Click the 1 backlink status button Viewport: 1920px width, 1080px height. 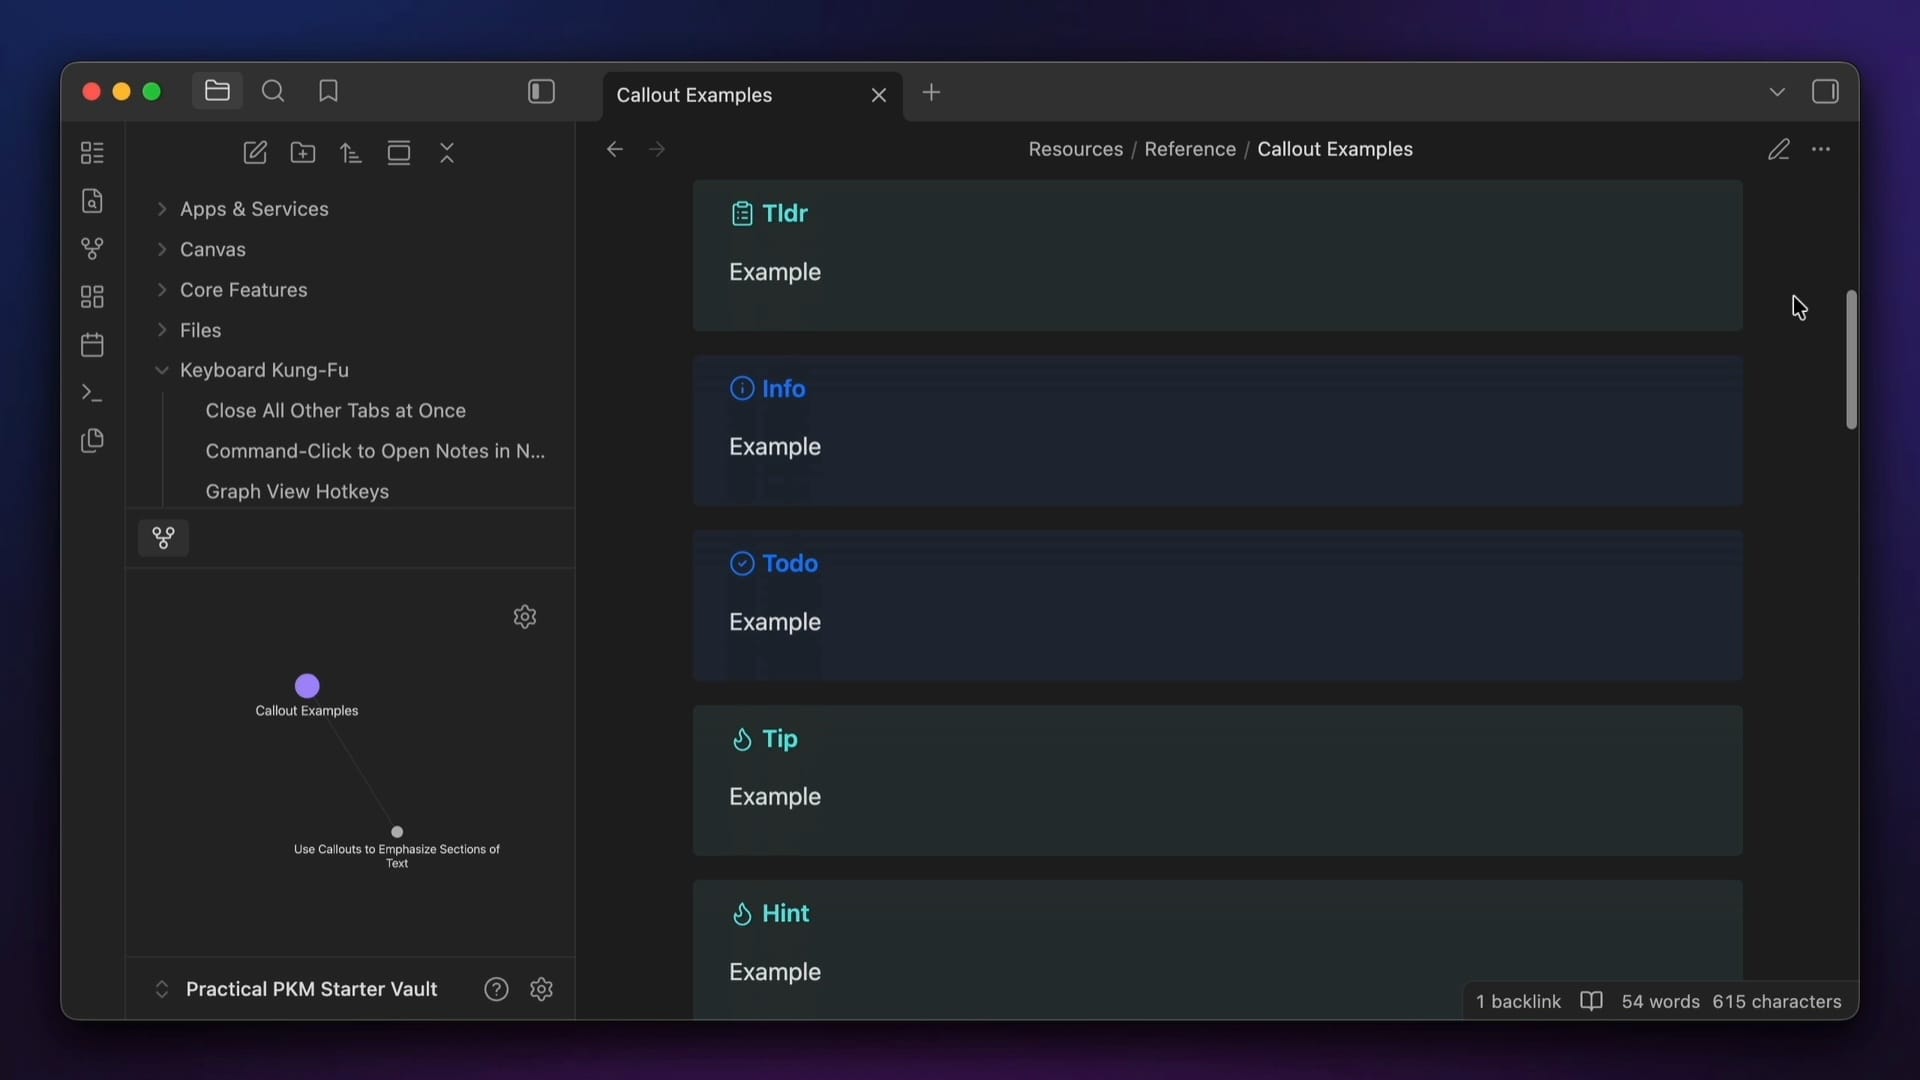[1518, 1002]
